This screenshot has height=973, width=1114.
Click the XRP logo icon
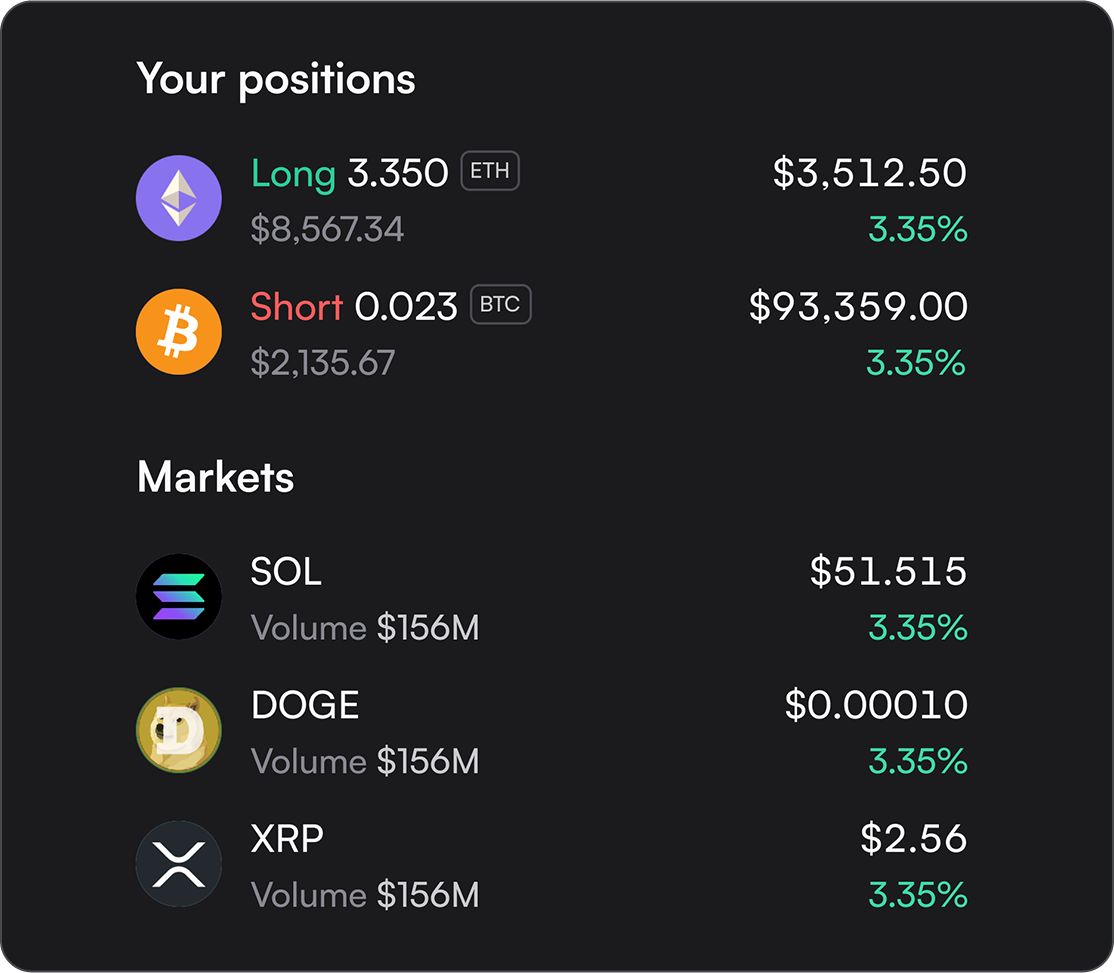pos(178,864)
